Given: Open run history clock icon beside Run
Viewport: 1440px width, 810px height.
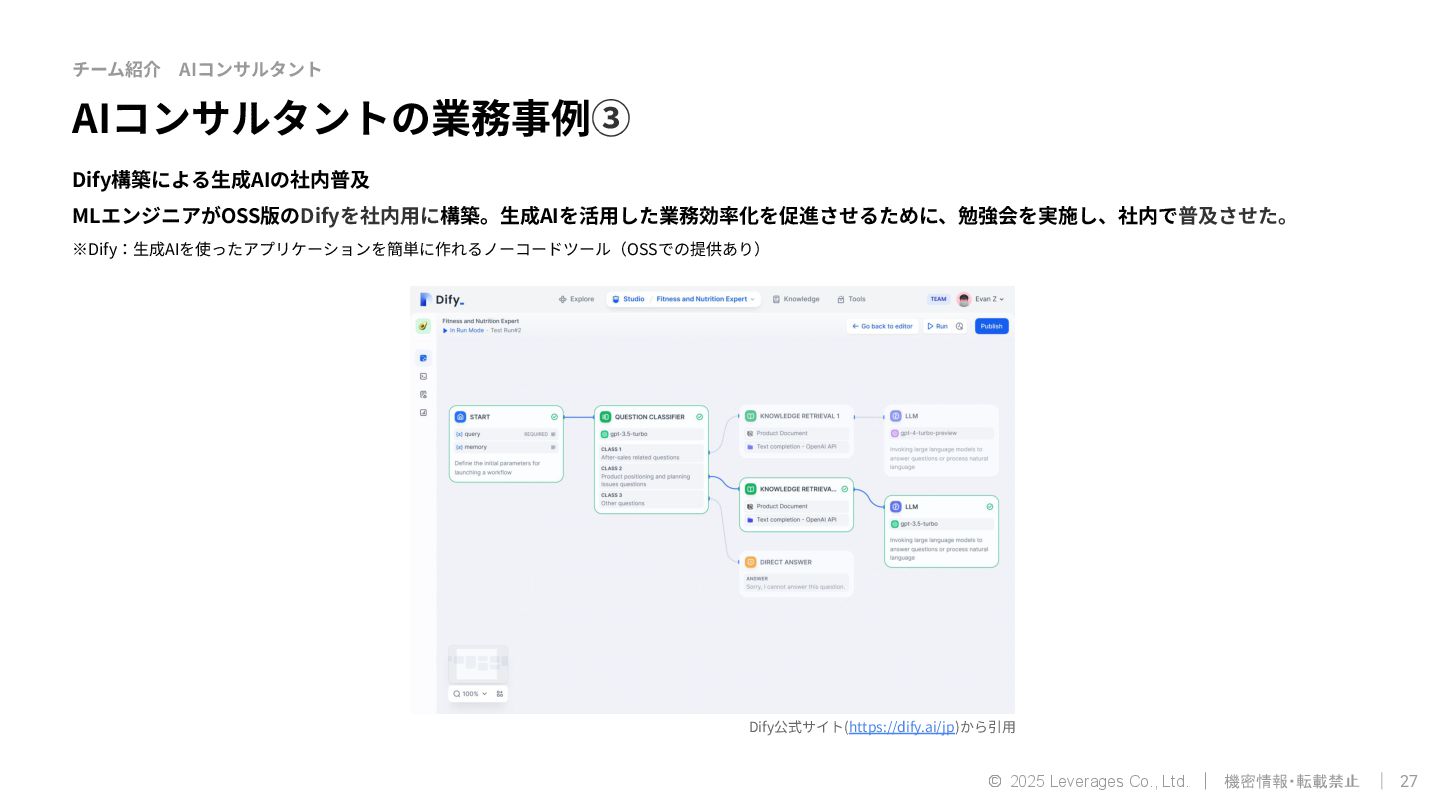Looking at the screenshot, I should click(x=959, y=326).
